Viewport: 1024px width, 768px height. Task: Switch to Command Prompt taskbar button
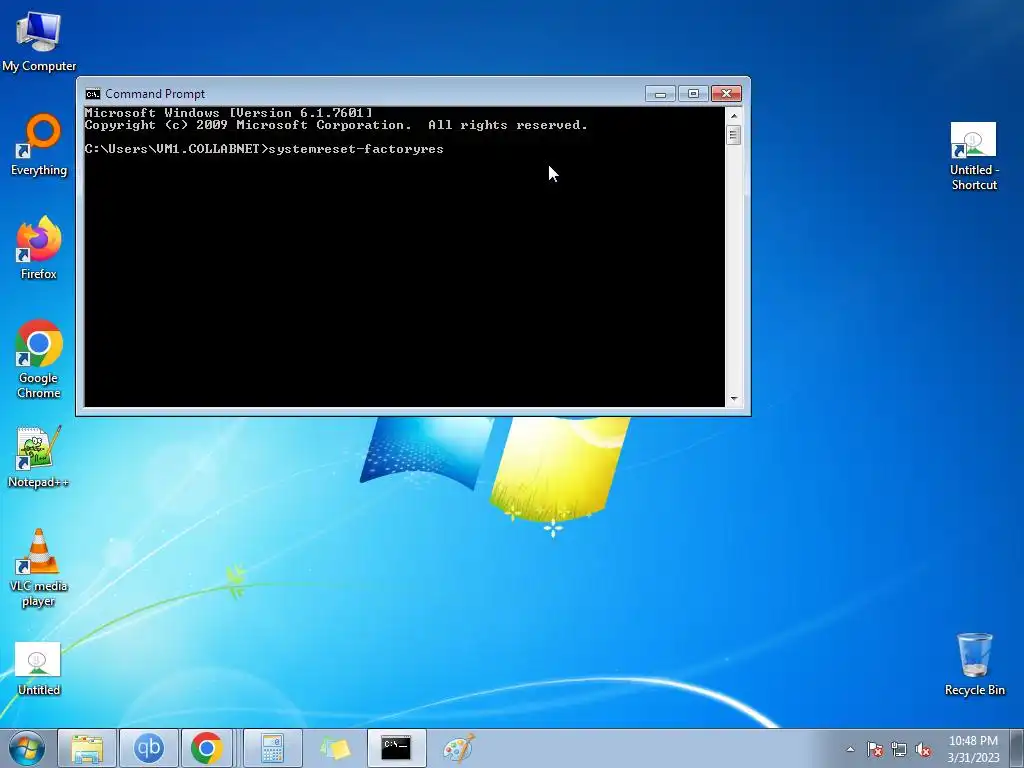396,748
